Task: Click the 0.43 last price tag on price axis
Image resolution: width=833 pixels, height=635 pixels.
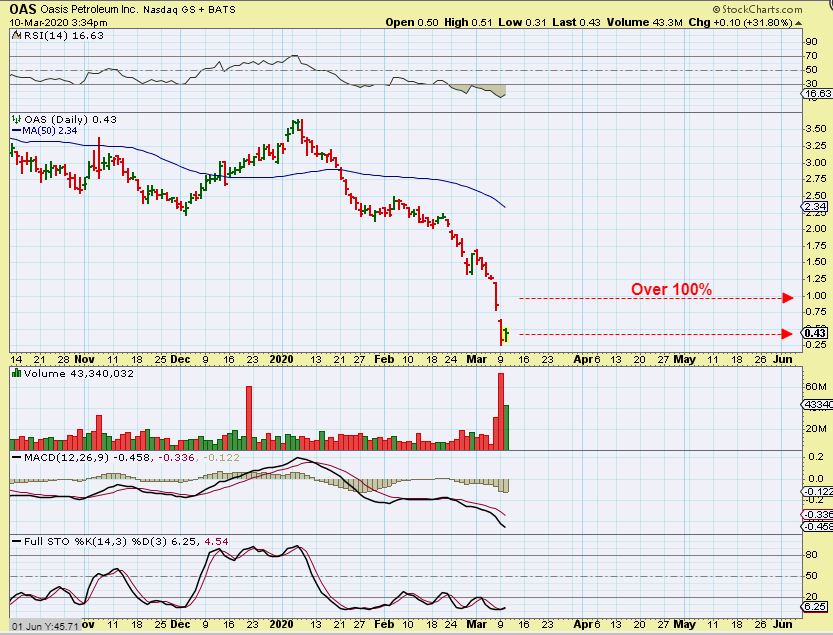Action: pyautogui.click(x=815, y=333)
